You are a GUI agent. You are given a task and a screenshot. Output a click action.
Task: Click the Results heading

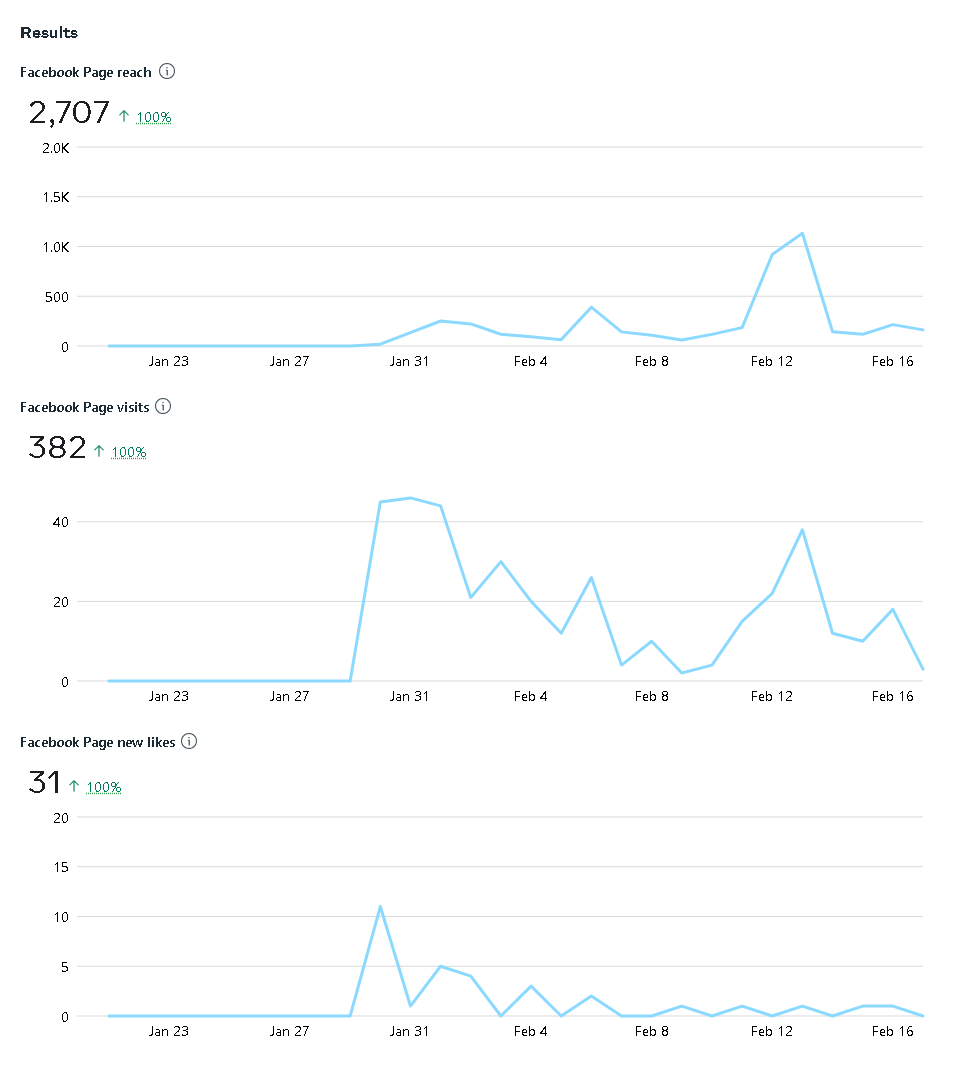[x=49, y=33]
